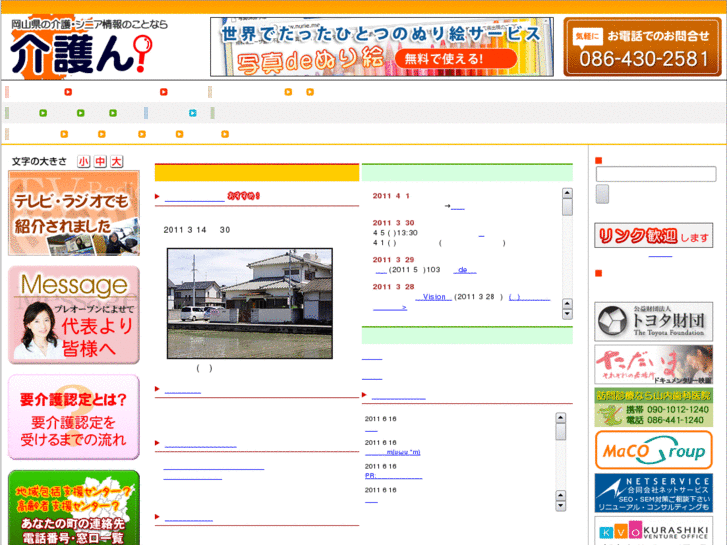
Task: Set text size to 大 (large)
Action: [x=116, y=161]
